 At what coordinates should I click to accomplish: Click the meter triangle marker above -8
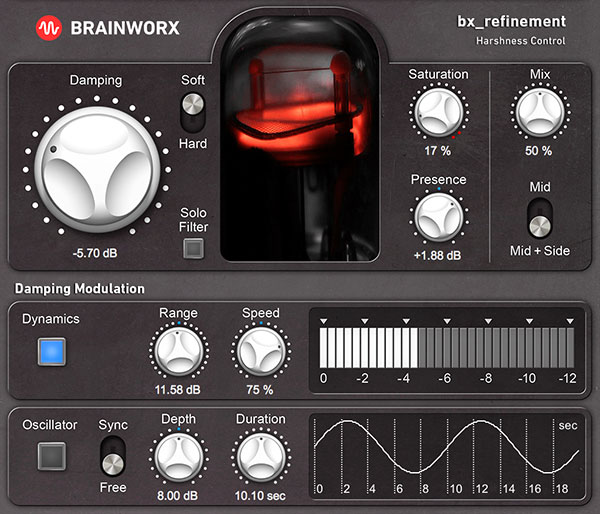click(x=488, y=321)
